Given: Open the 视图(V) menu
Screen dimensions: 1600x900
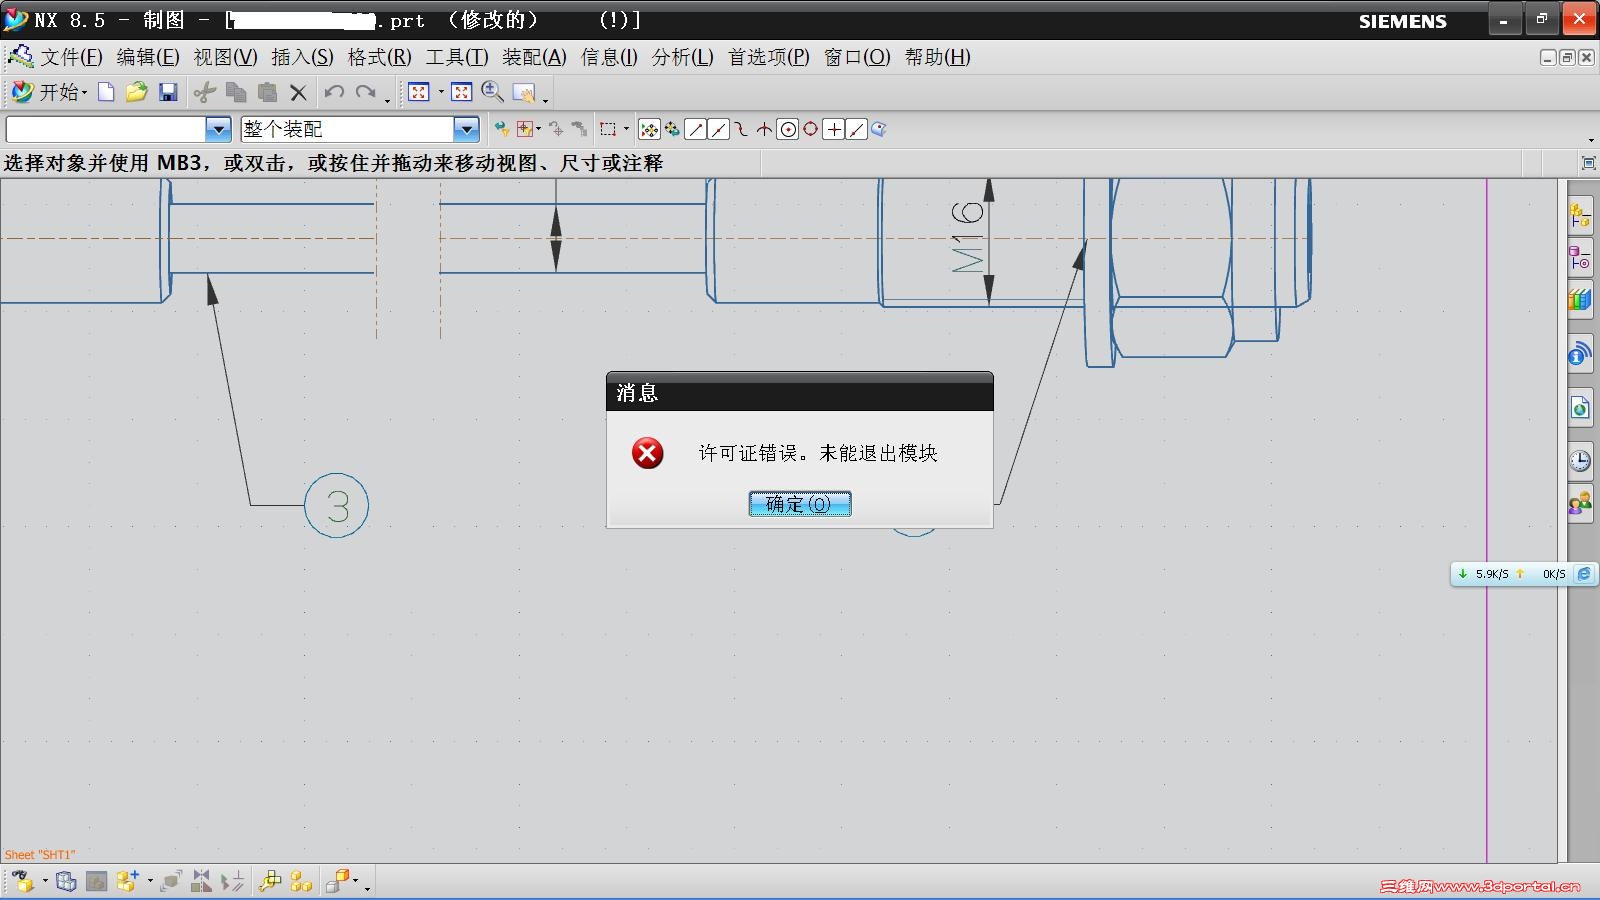Looking at the screenshot, I should tap(225, 57).
